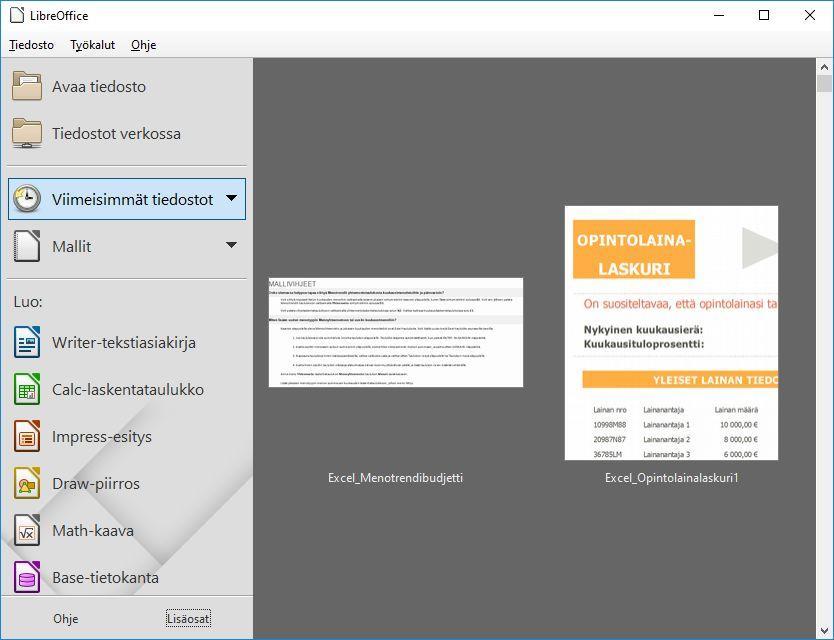
Task: Minimize the LibreOffice window
Action: pyautogui.click(x=719, y=15)
